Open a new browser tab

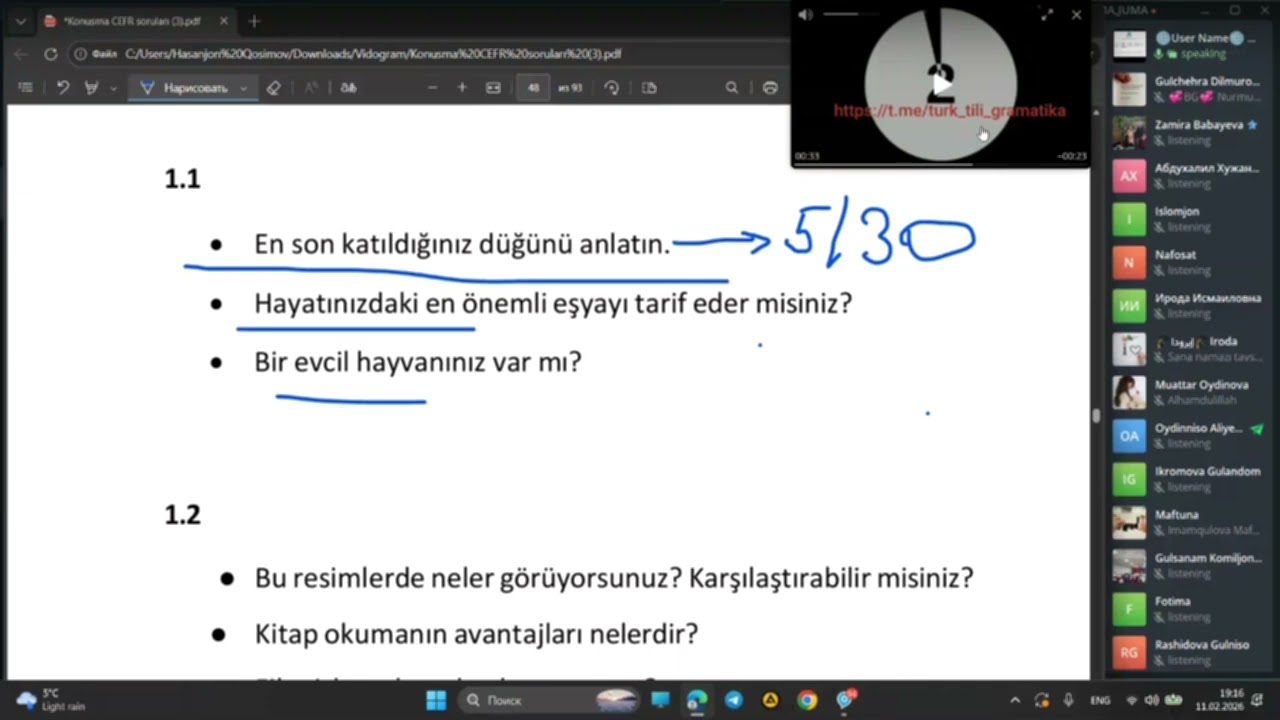254,21
